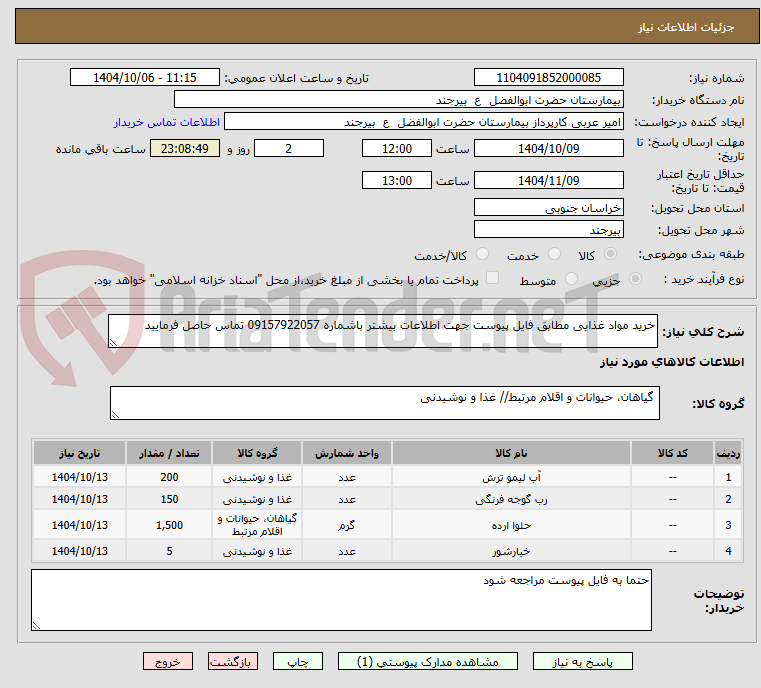Click the خراسان جنوبی province field

(548, 208)
